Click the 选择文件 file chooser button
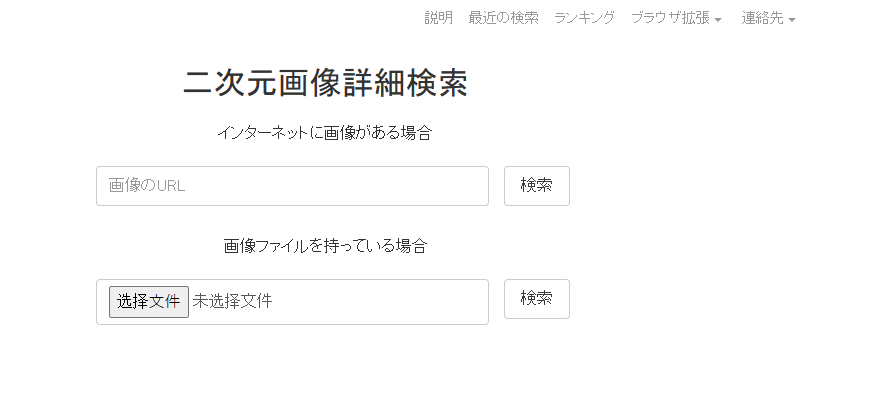The height and width of the screenshot is (412, 878). (x=149, y=301)
